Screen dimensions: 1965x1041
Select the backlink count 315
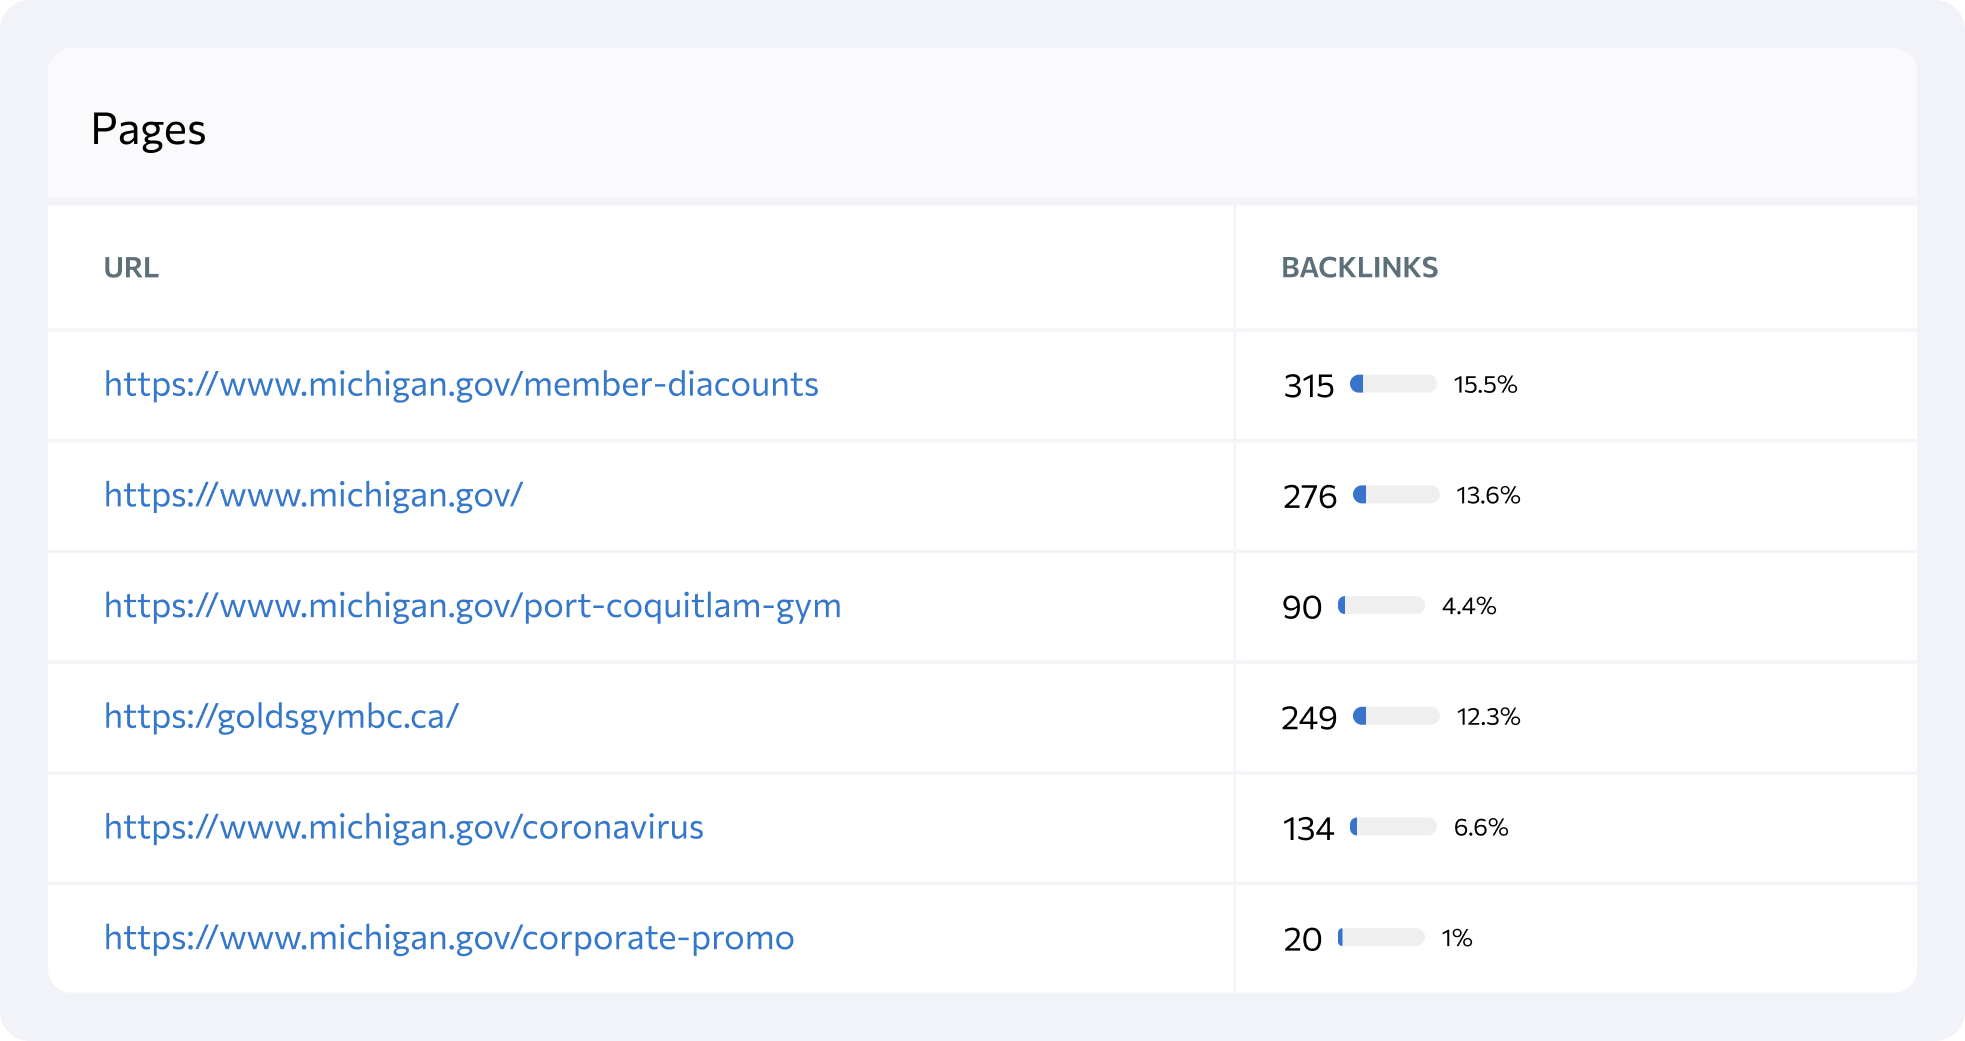tap(1308, 386)
